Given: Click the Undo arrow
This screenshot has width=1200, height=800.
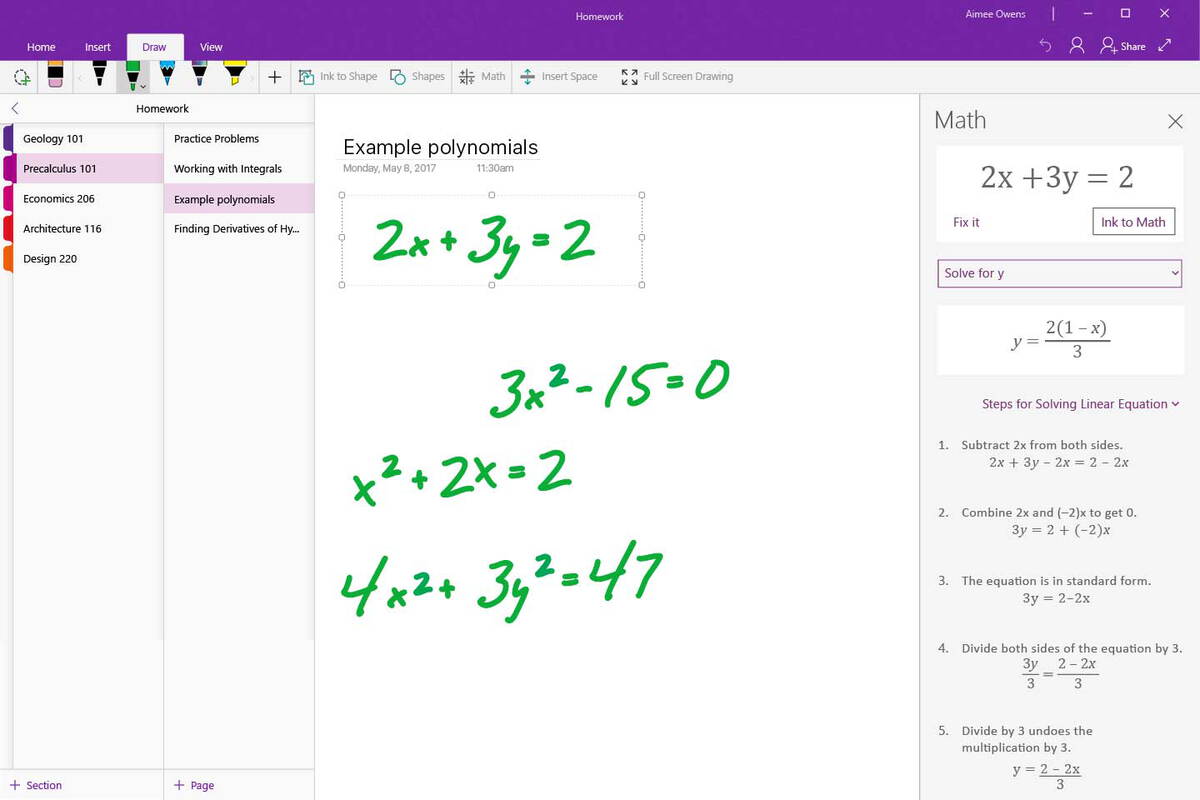Looking at the screenshot, I should tap(1046, 46).
